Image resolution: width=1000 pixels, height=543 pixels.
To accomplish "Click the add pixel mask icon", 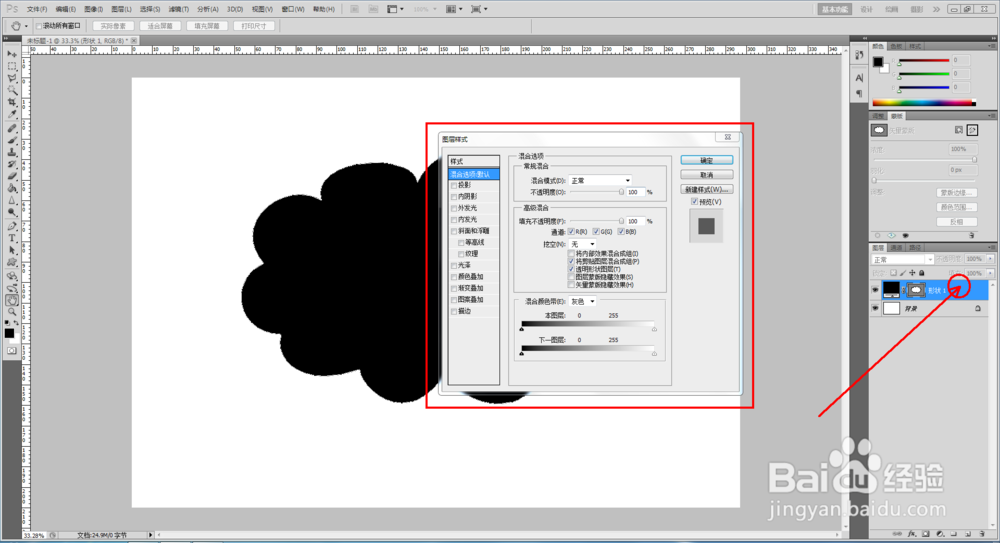I will click(x=959, y=130).
